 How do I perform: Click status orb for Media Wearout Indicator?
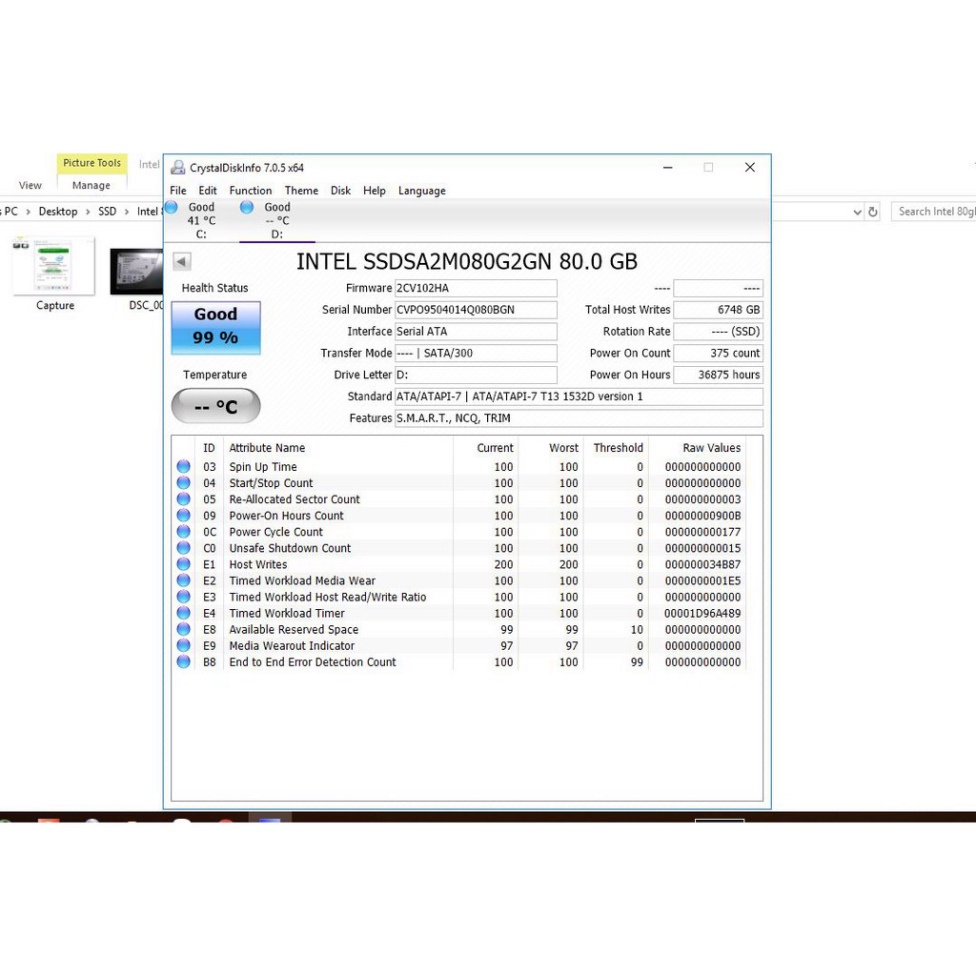[183, 645]
